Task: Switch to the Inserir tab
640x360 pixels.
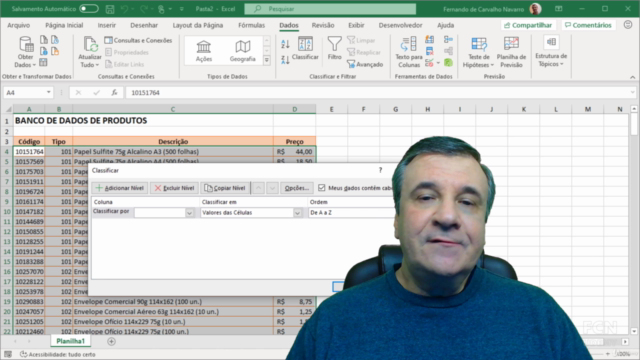Action: tap(107, 25)
